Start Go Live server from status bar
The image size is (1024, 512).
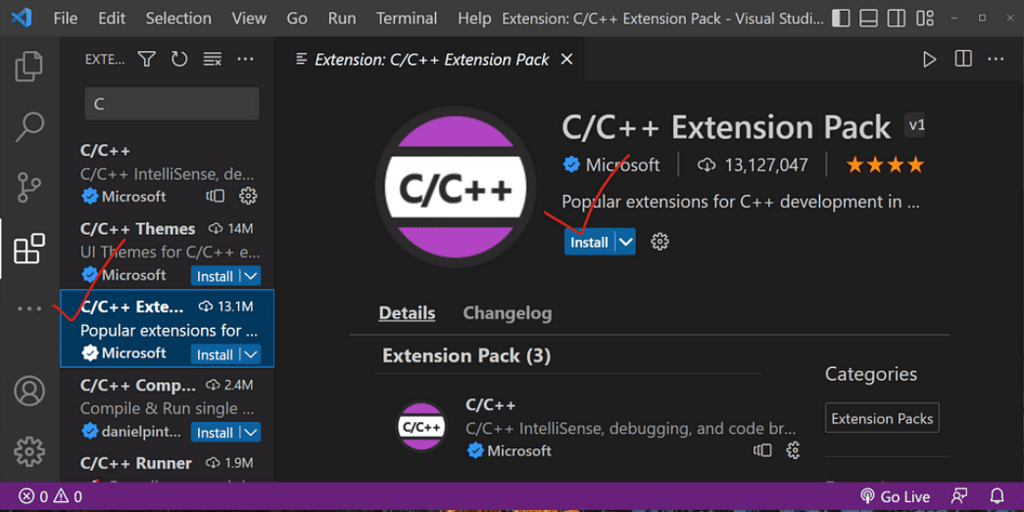coord(895,497)
